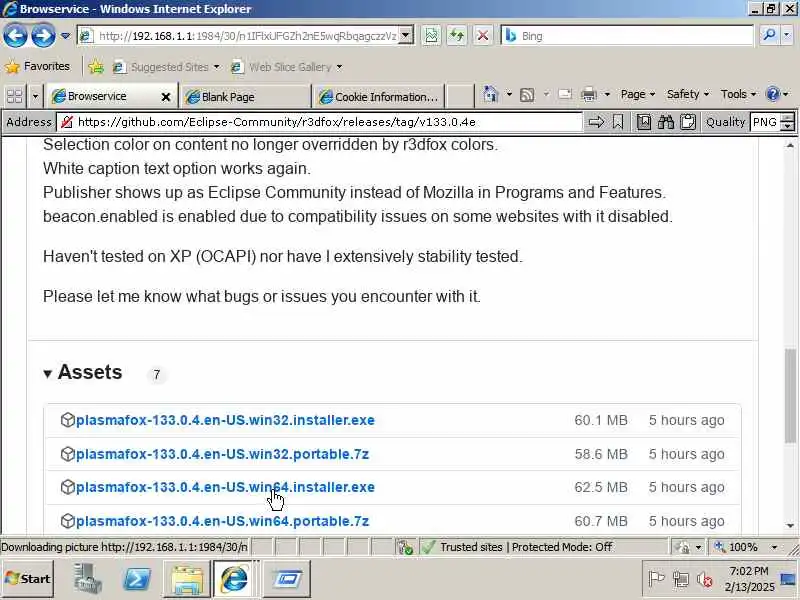
Task: Open the recent pages history dropdown
Action: (65, 36)
